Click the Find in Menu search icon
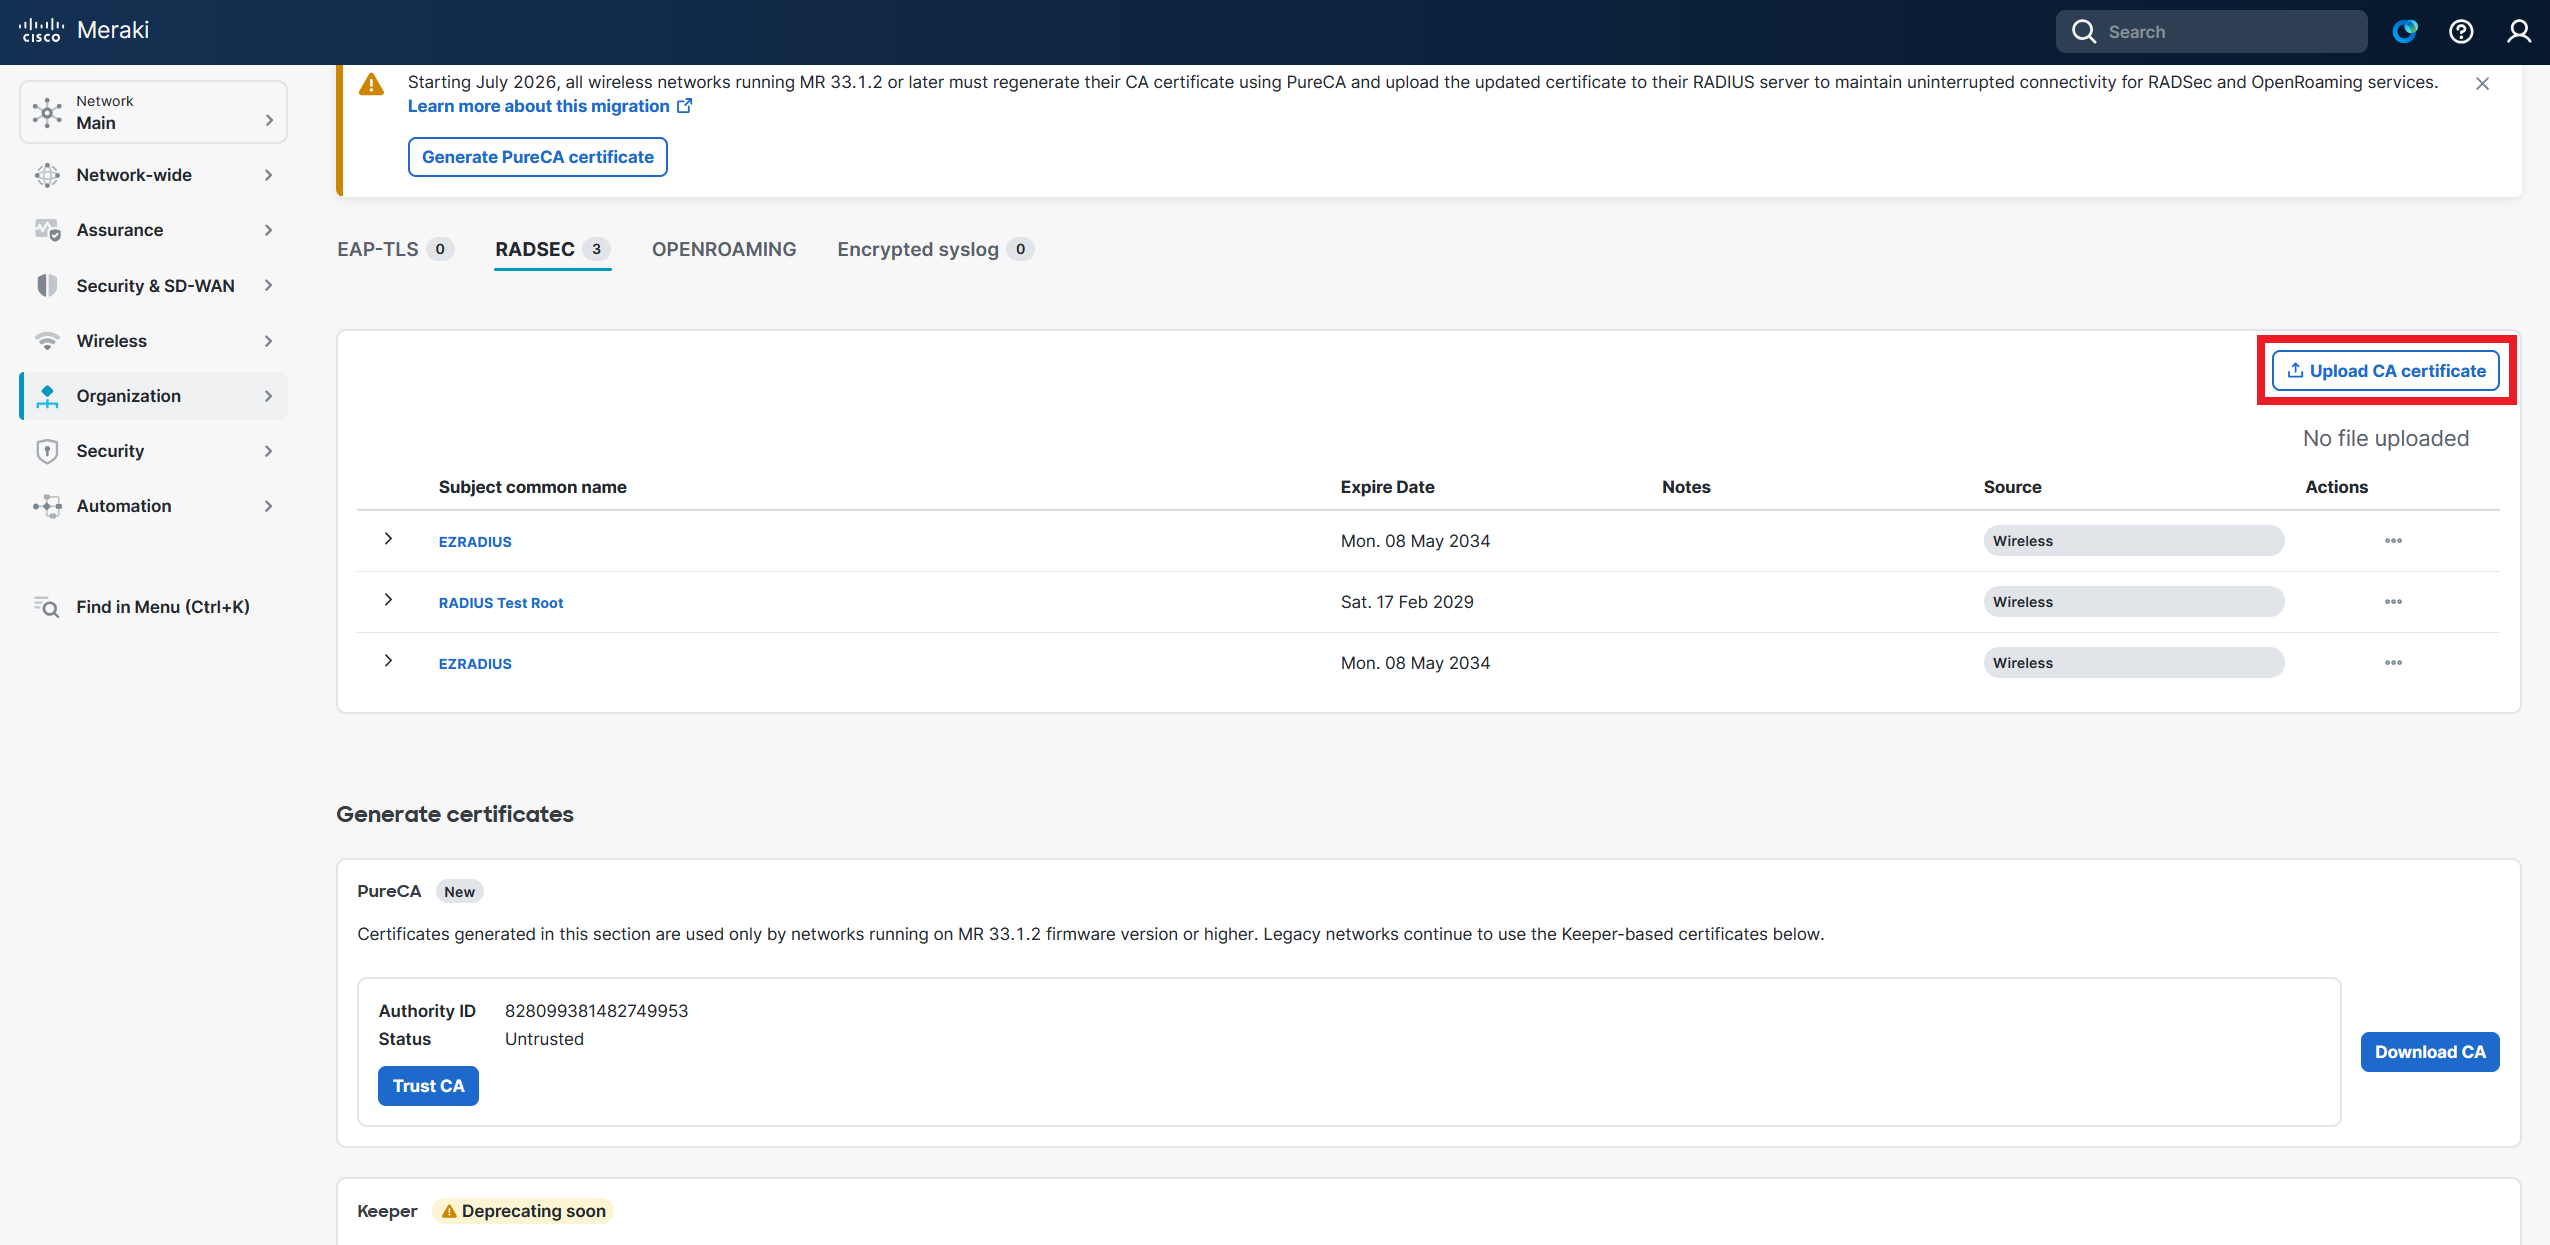 coord(47,607)
